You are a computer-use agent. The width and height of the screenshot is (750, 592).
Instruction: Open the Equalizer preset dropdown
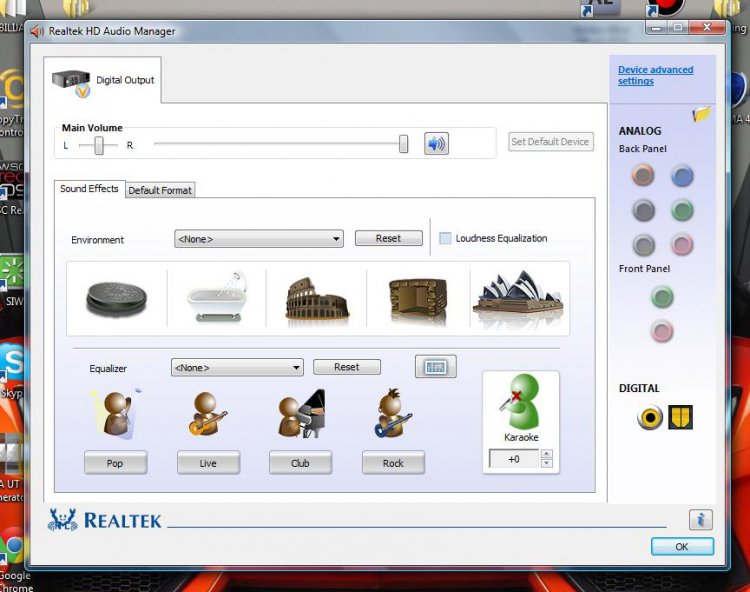237,368
